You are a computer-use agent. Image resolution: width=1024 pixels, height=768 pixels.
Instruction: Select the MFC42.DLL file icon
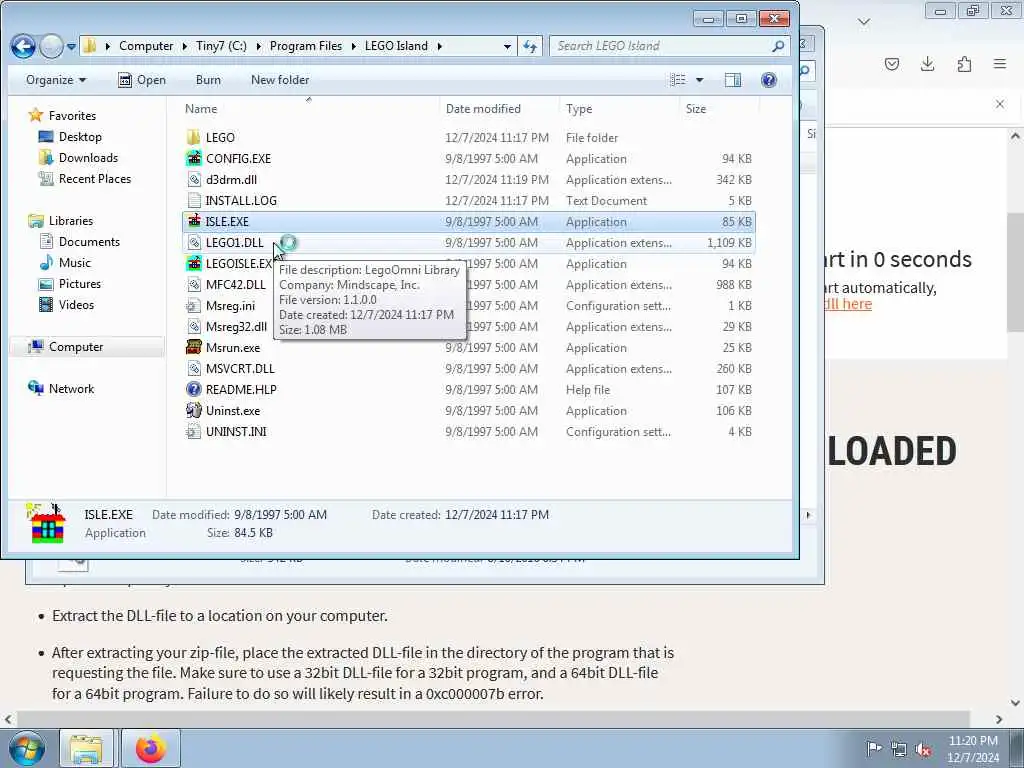pos(193,284)
